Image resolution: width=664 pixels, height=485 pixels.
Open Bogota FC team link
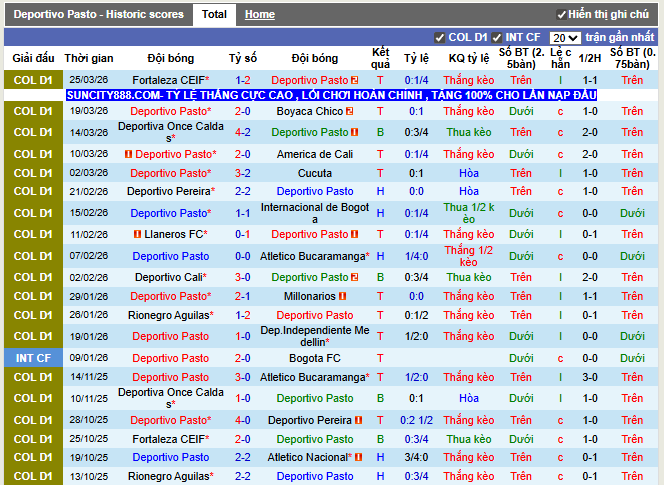click(x=315, y=358)
